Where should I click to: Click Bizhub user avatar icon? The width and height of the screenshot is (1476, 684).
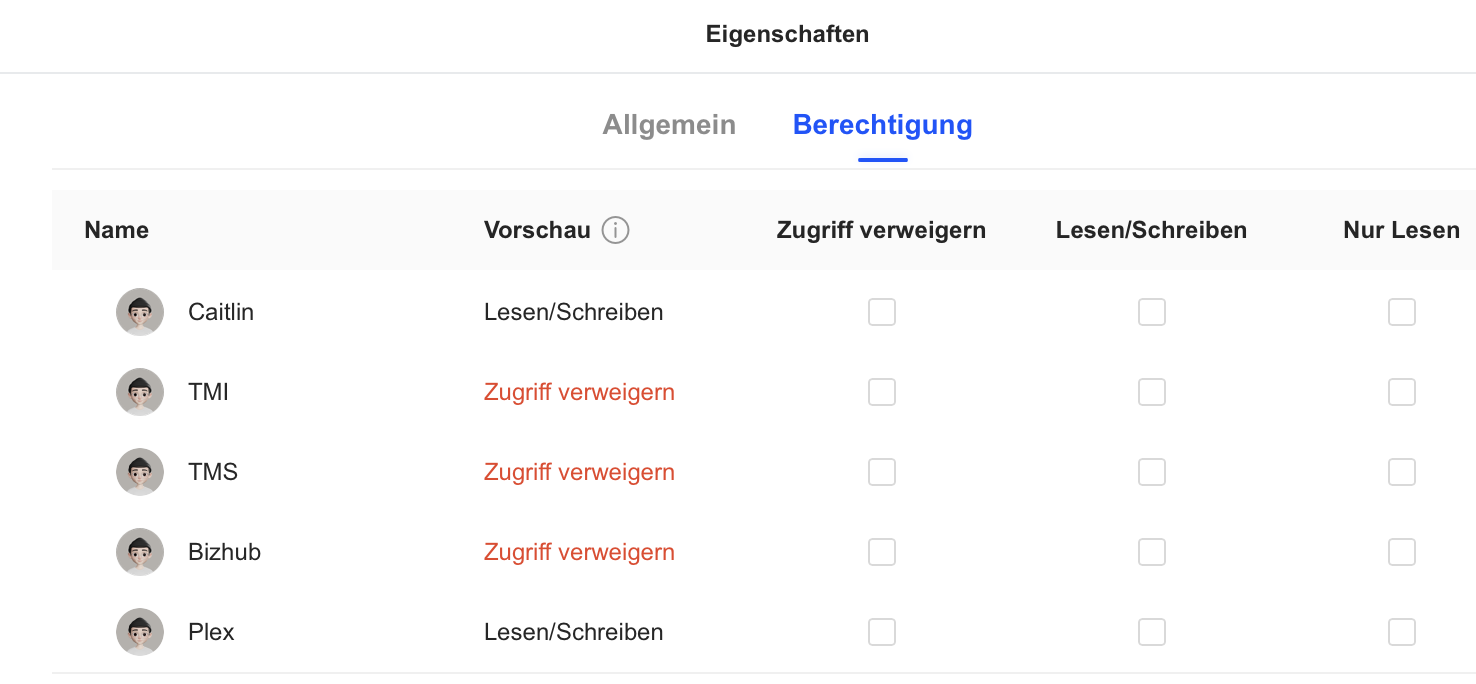click(140, 552)
